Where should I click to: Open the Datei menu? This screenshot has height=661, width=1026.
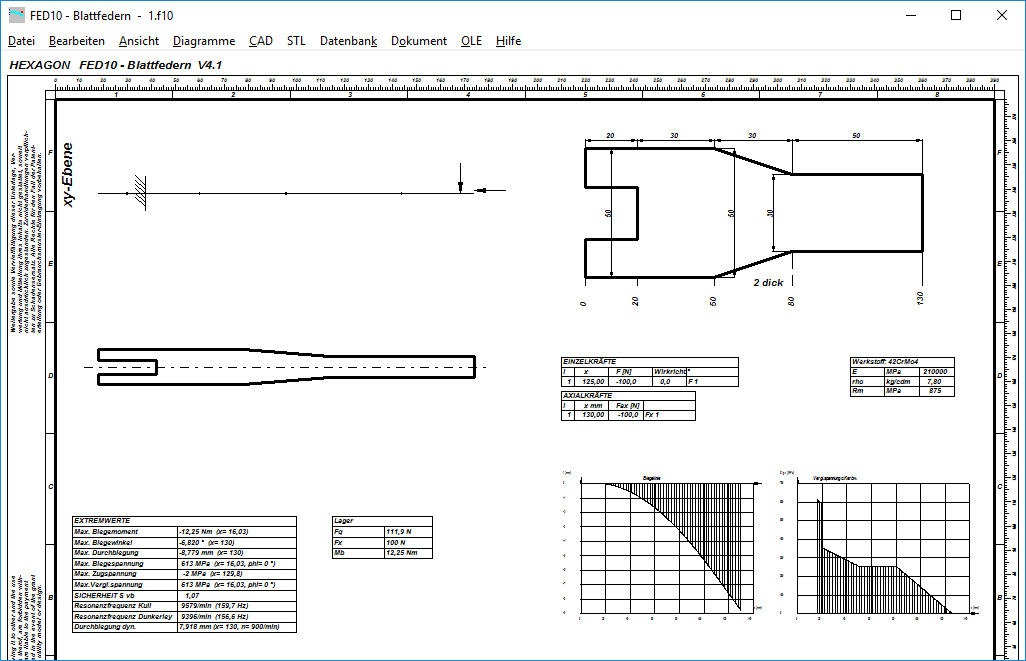pyautogui.click(x=21, y=41)
